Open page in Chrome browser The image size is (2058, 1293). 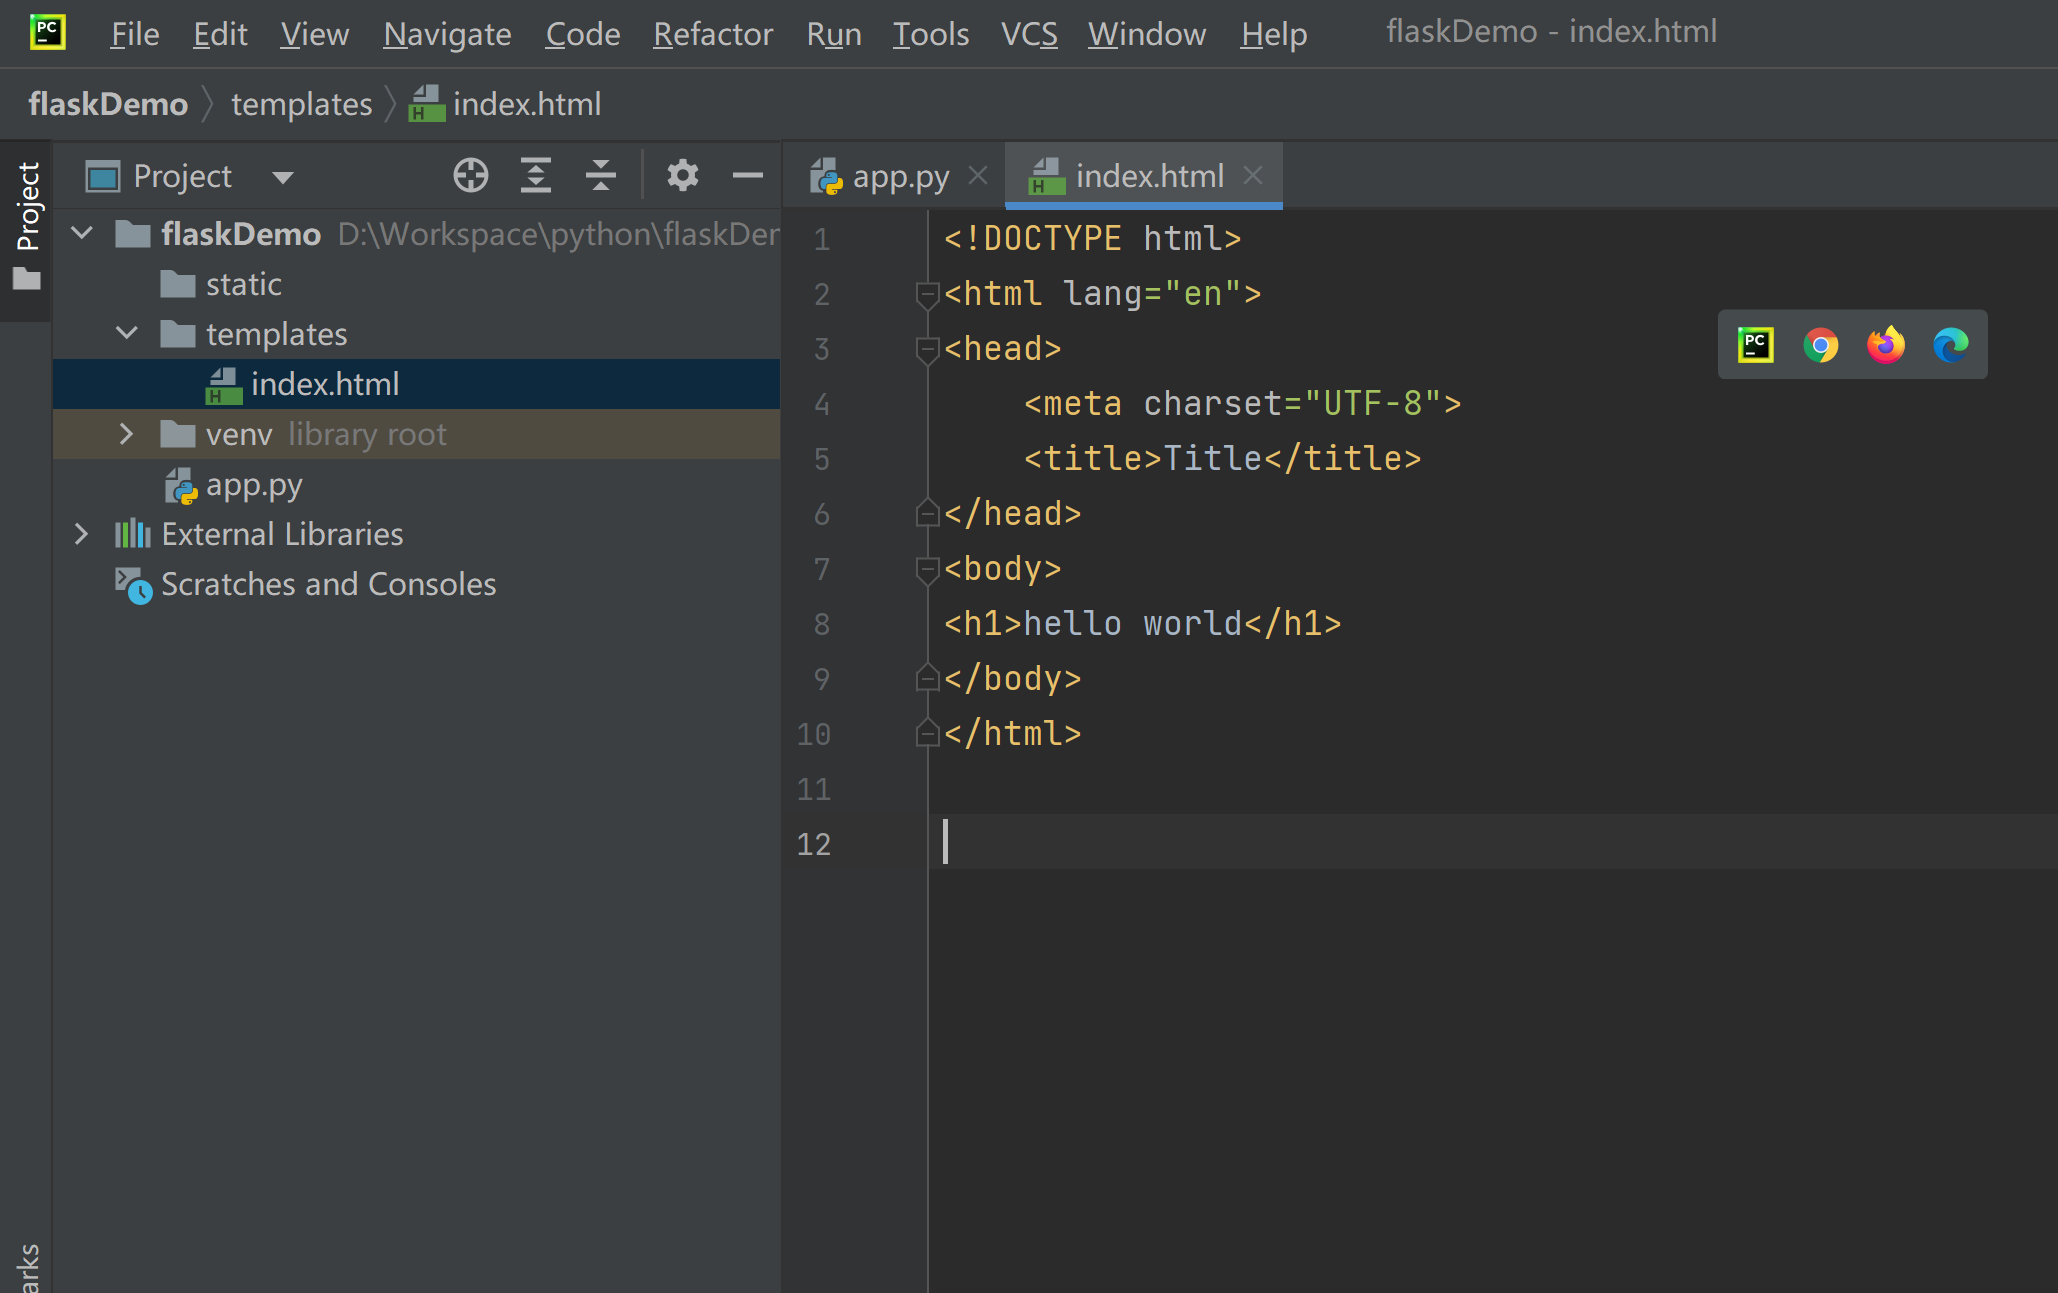(1821, 345)
